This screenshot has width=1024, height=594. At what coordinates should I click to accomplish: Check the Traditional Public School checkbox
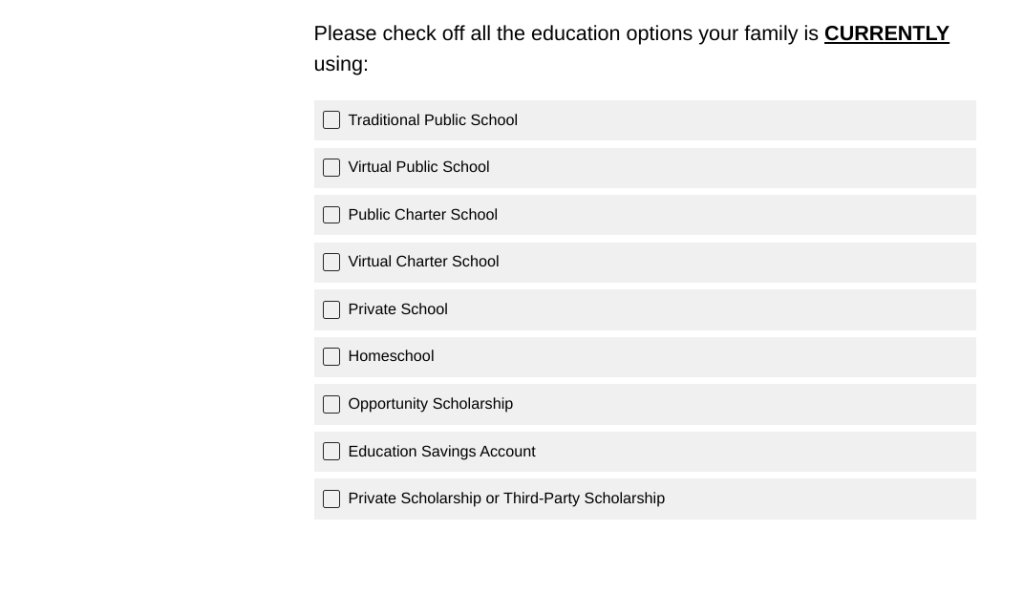331,120
